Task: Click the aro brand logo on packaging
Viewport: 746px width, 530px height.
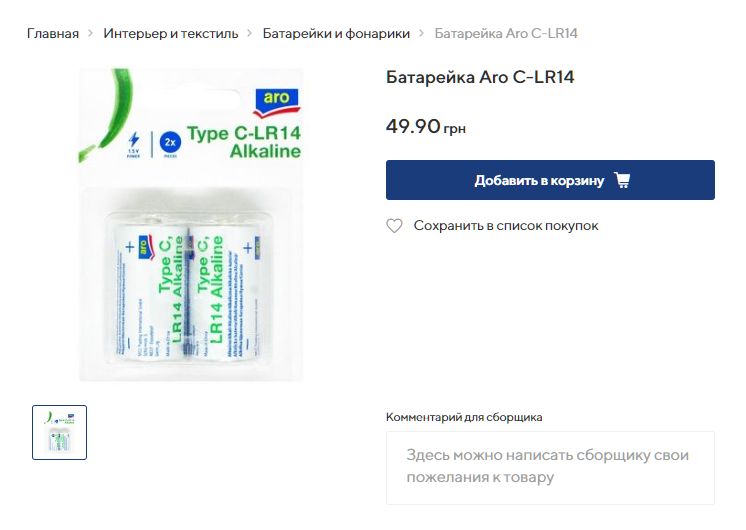Action: [x=276, y=102]
